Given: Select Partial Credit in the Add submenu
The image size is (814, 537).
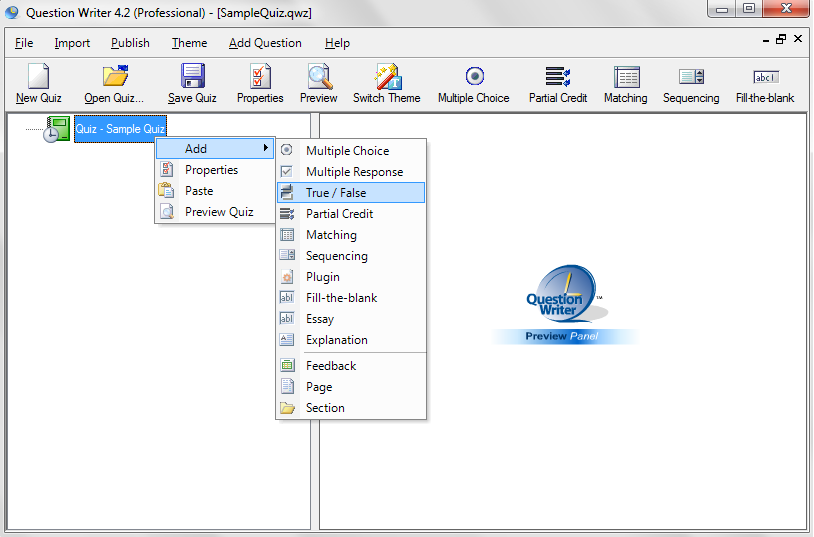Looking at the screenshot, I should coord(351,214).
